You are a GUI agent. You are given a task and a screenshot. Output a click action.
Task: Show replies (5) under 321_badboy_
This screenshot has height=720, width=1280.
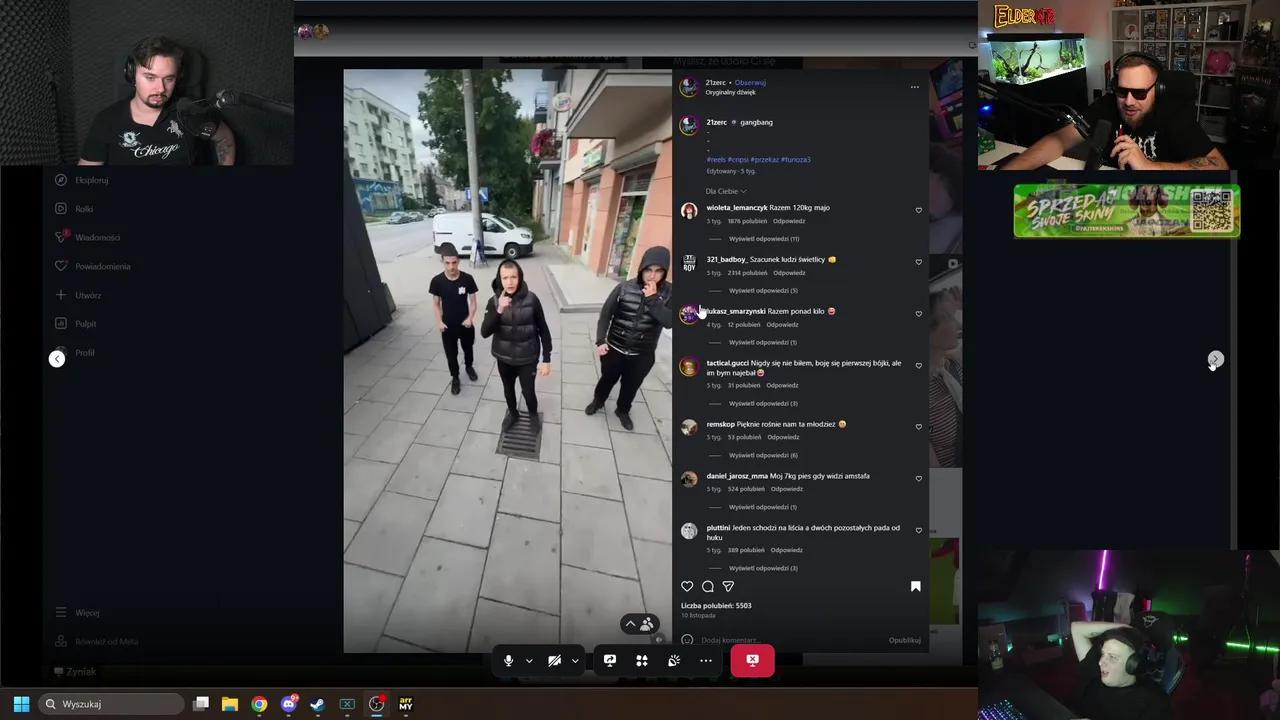763,290
